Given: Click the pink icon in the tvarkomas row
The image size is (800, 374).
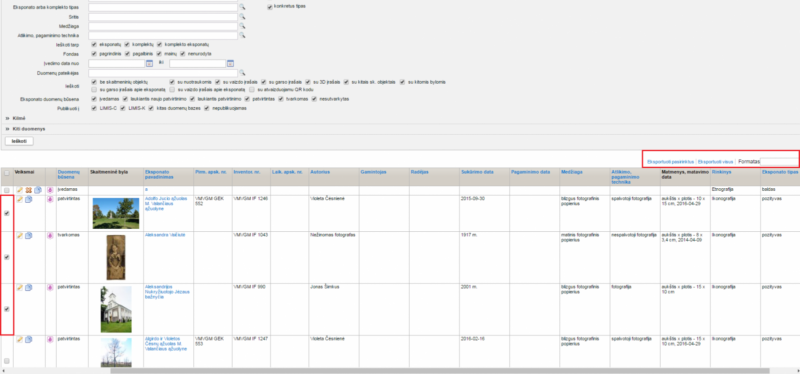Looking at the screenshot, I should pyautogui.click(x=50, y=235).
